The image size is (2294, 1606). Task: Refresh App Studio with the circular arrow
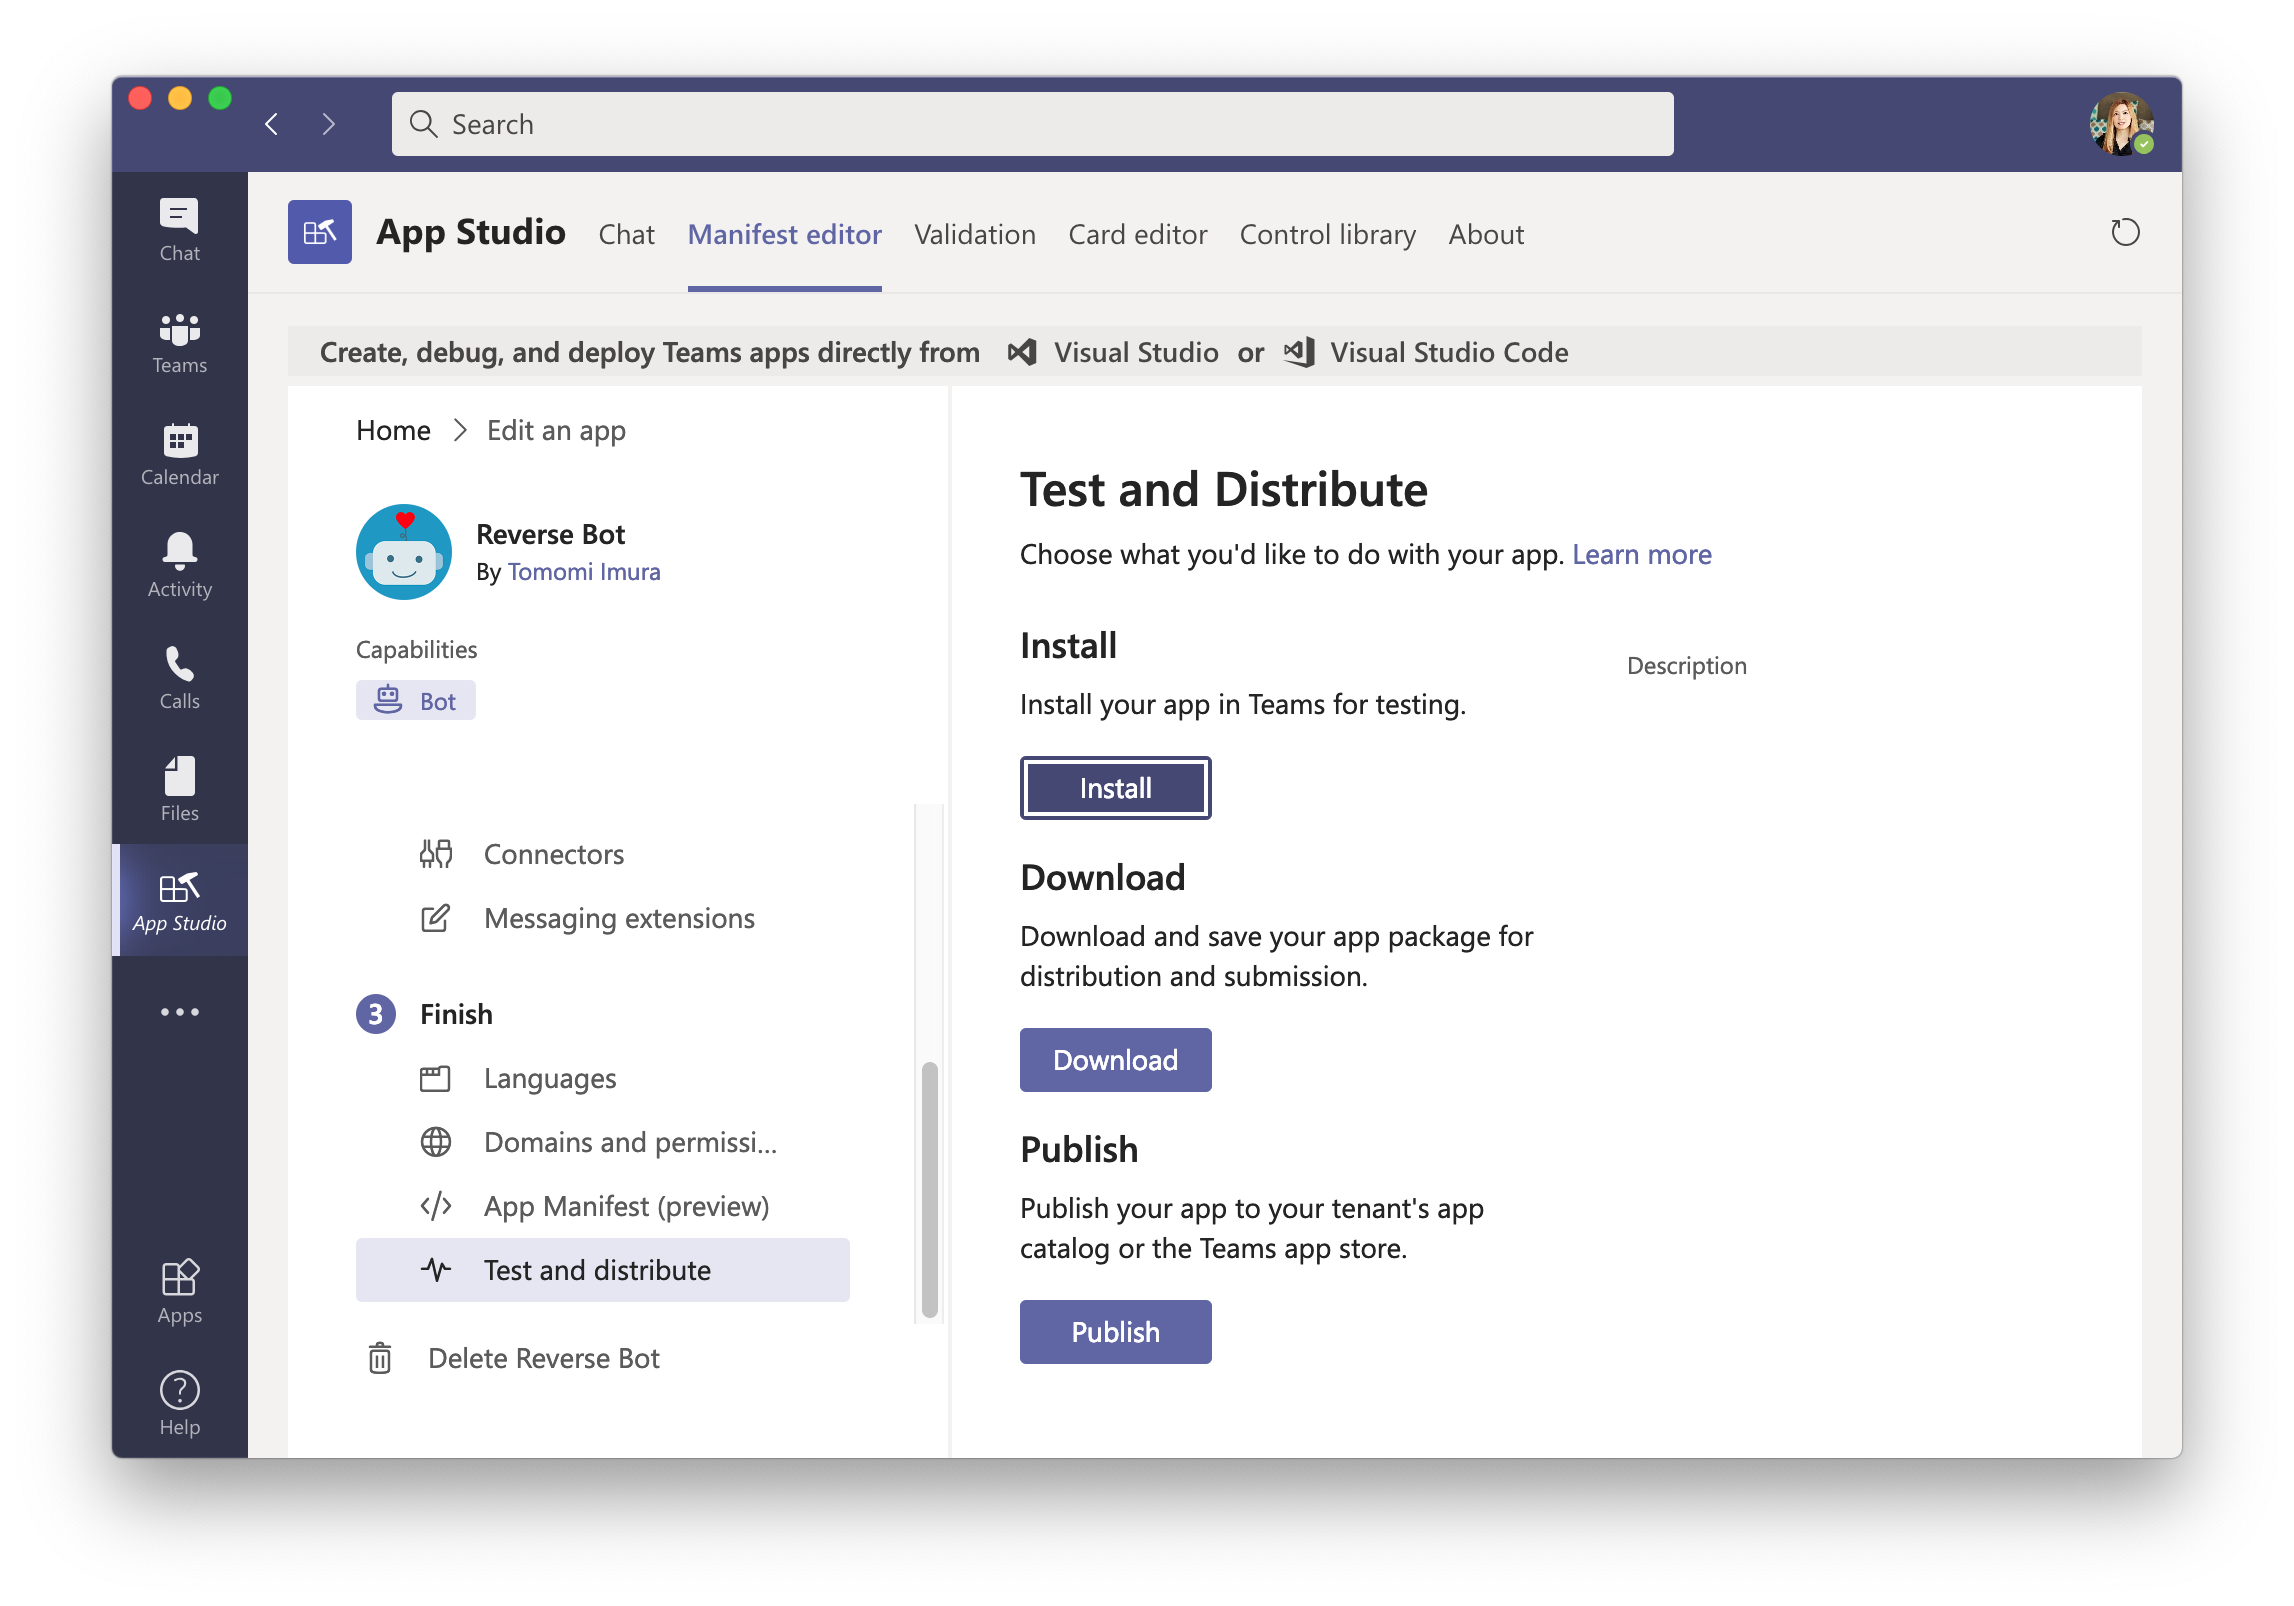[x=2126, y=232]
